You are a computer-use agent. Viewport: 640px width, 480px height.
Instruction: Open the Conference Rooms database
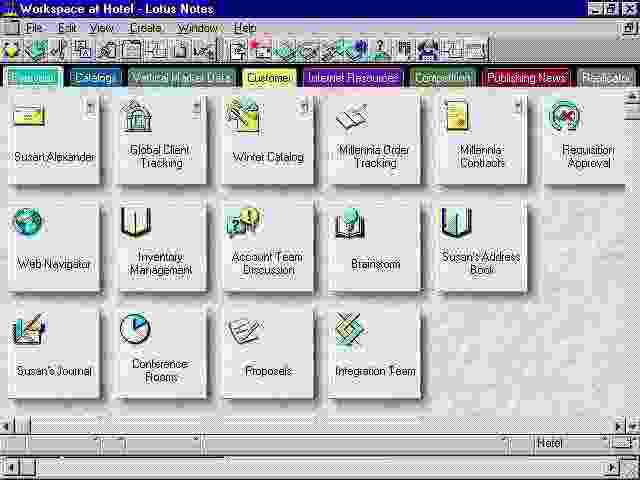[162, 354]
